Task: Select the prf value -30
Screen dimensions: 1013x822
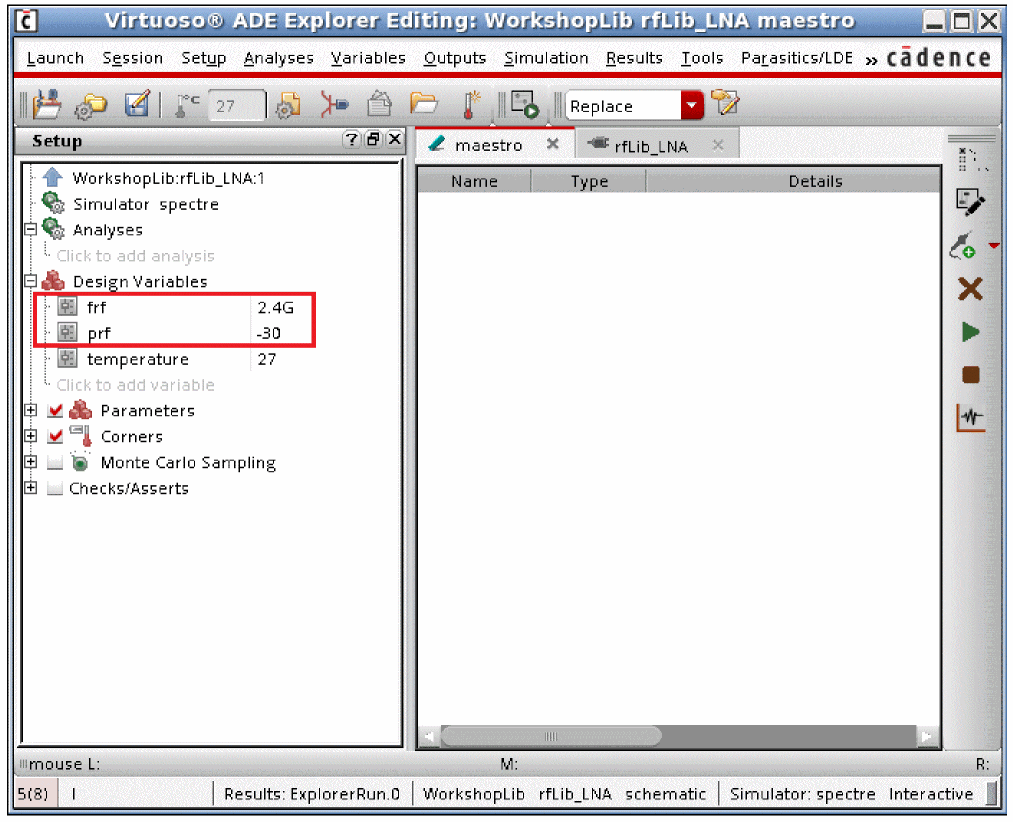Action: pos(269,333)
